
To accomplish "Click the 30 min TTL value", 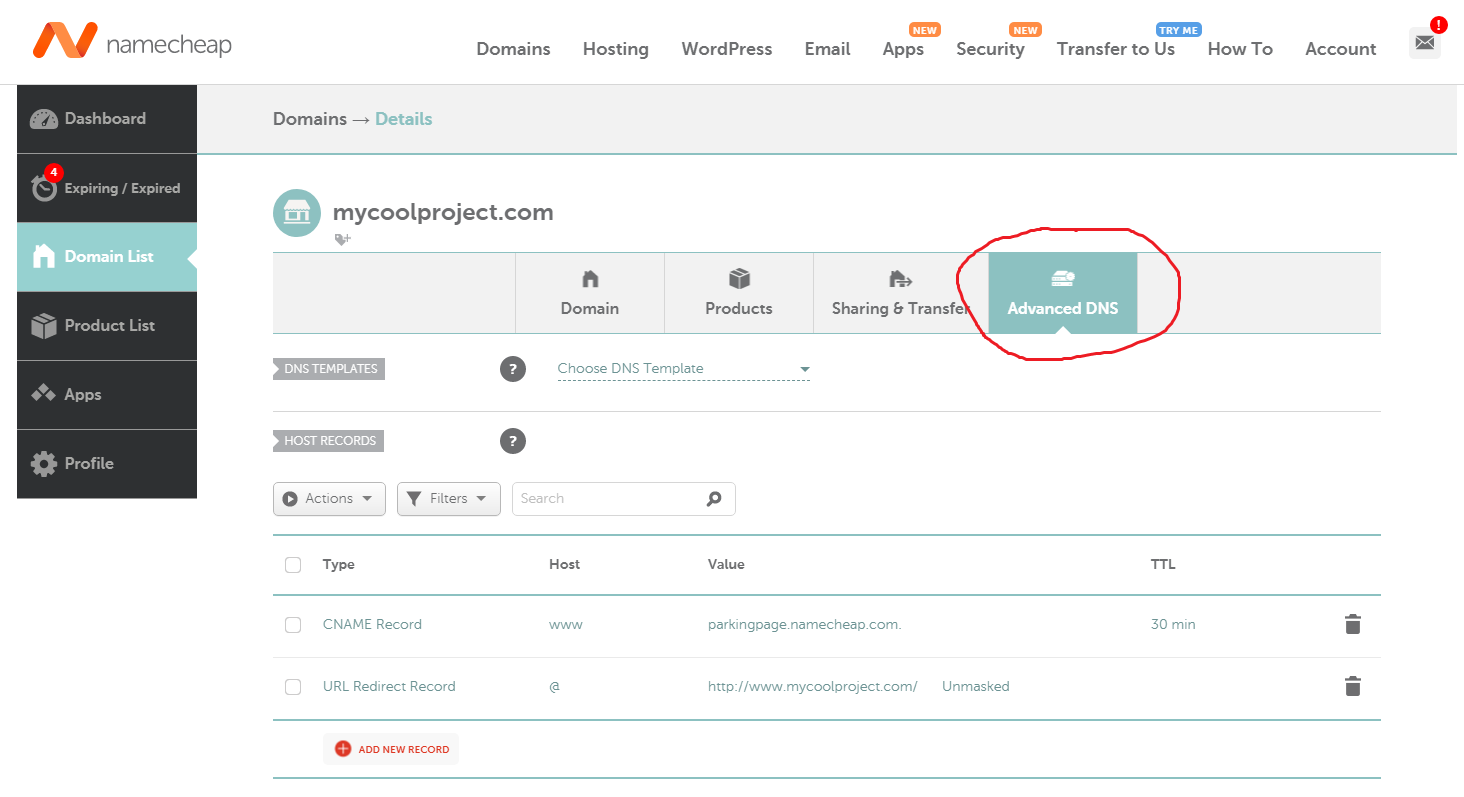I will tap(1173, 625).
